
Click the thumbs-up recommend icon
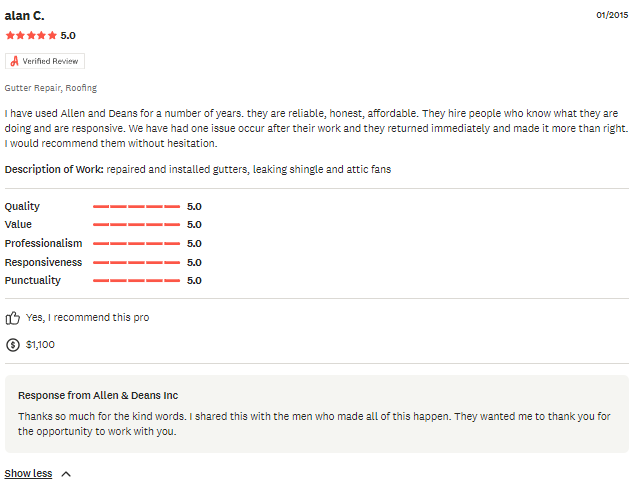pyautogui.click(x=12, y=318)
